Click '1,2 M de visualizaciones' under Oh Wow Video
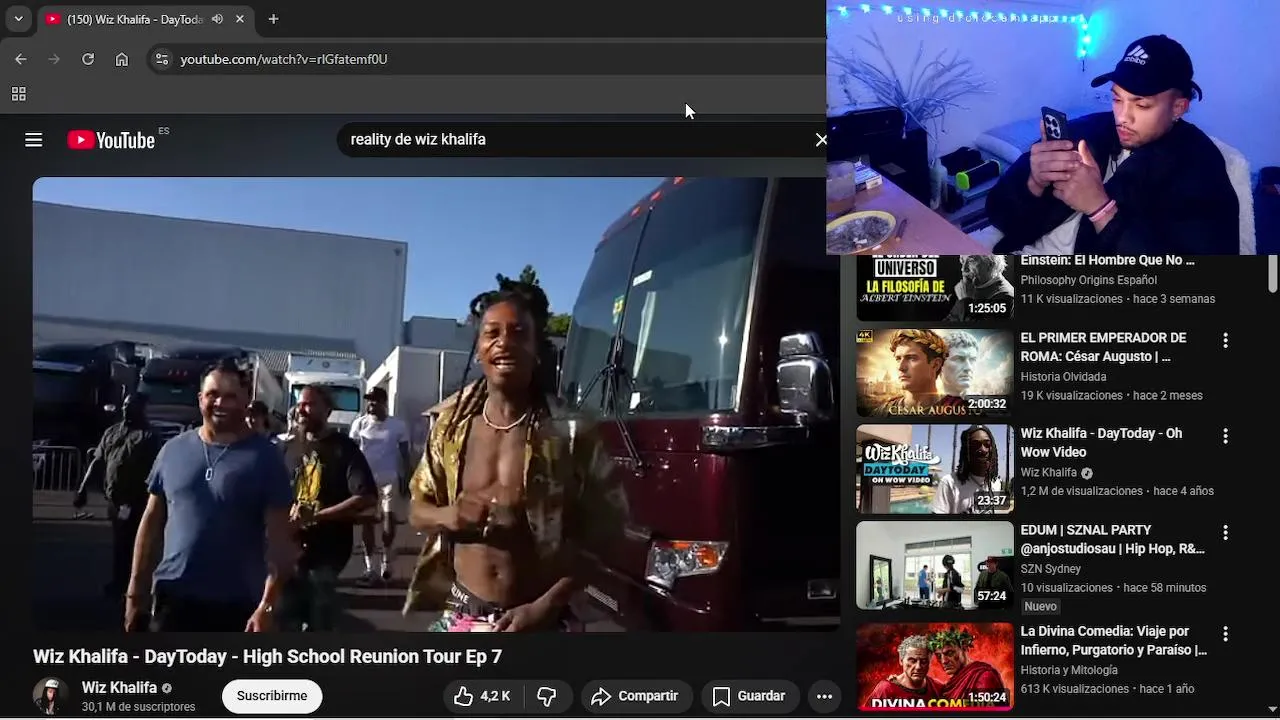1280x720 pixels. pos(1081,491)
